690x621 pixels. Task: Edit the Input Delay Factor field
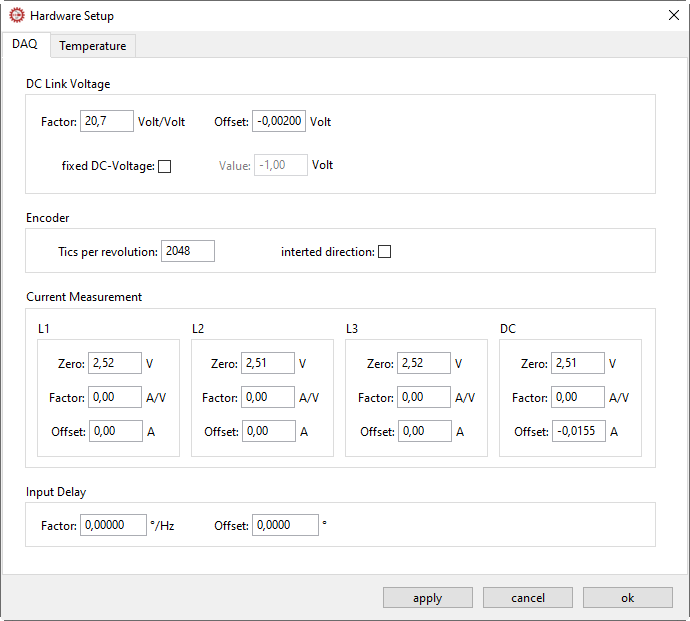point(113,525)
